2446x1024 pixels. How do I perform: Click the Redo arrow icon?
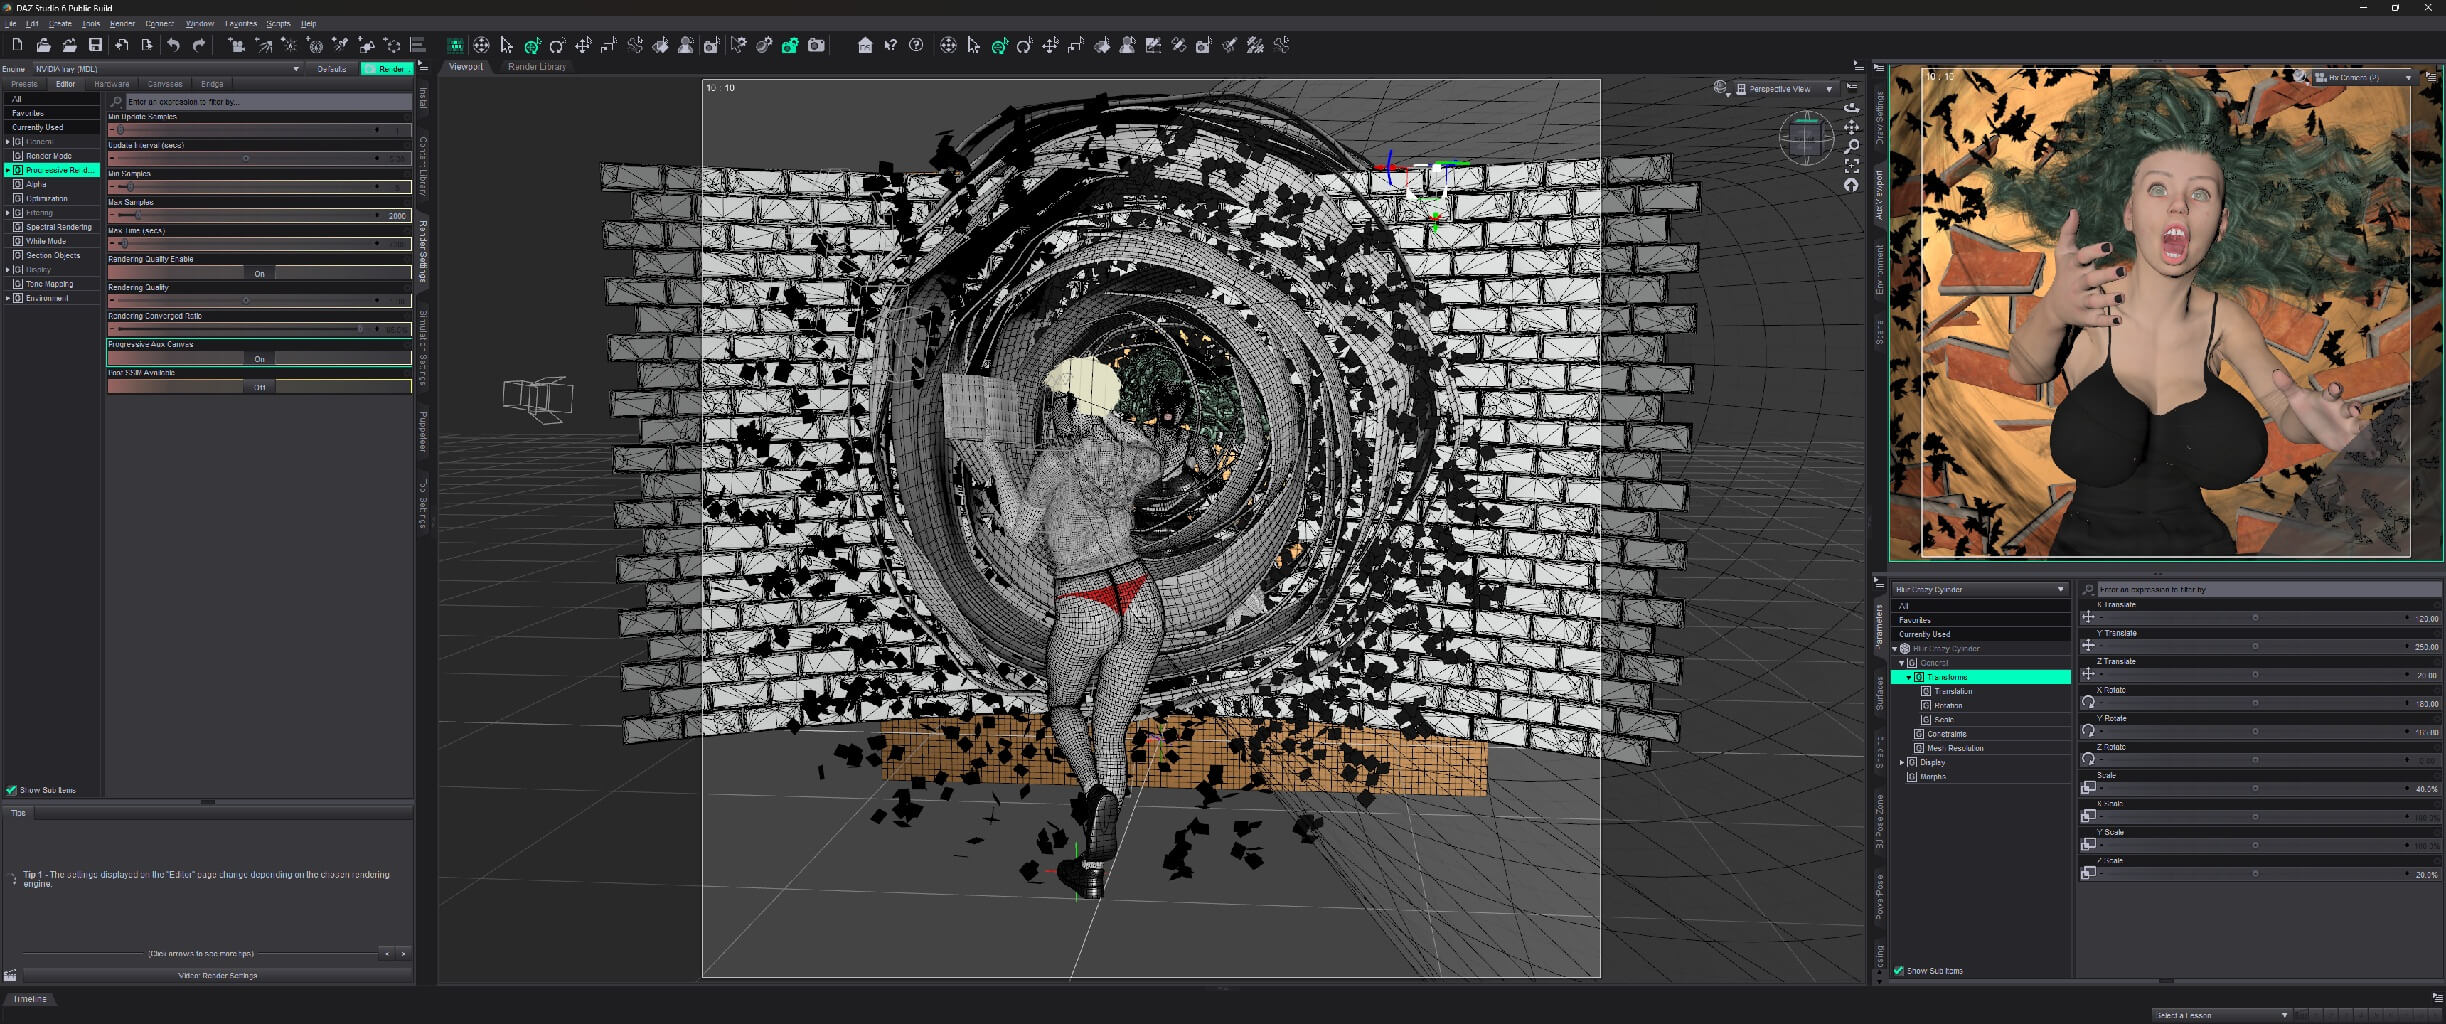pos(199,45)
